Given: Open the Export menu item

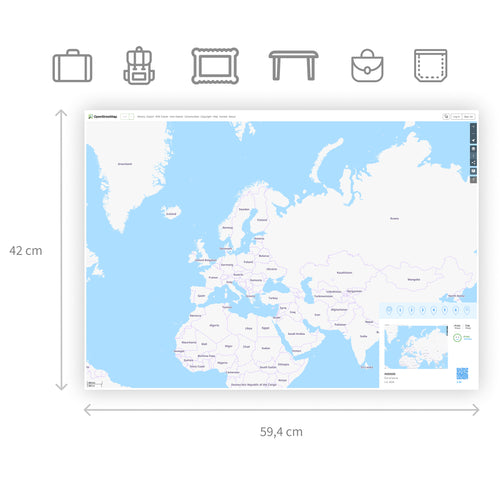Looking at the screenshot, I should tap(150, 117).
